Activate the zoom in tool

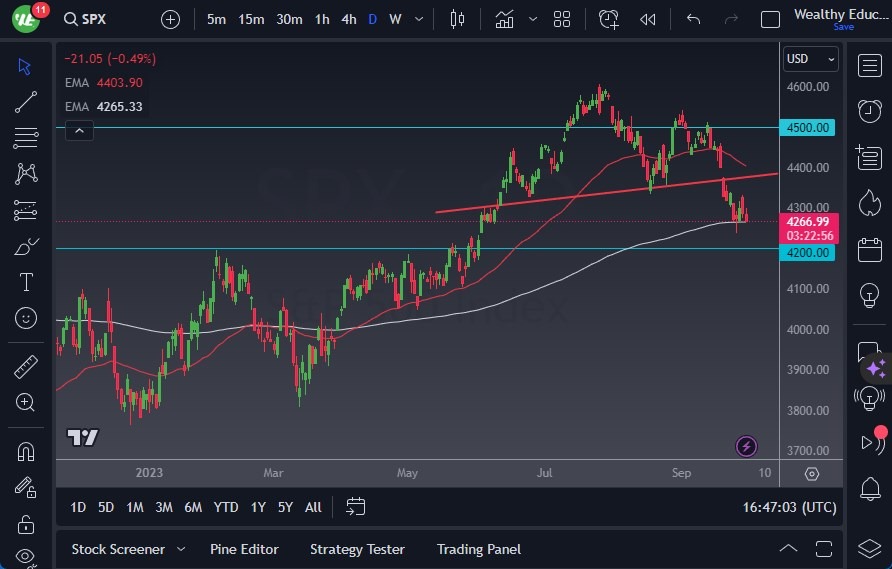(26, 402)
